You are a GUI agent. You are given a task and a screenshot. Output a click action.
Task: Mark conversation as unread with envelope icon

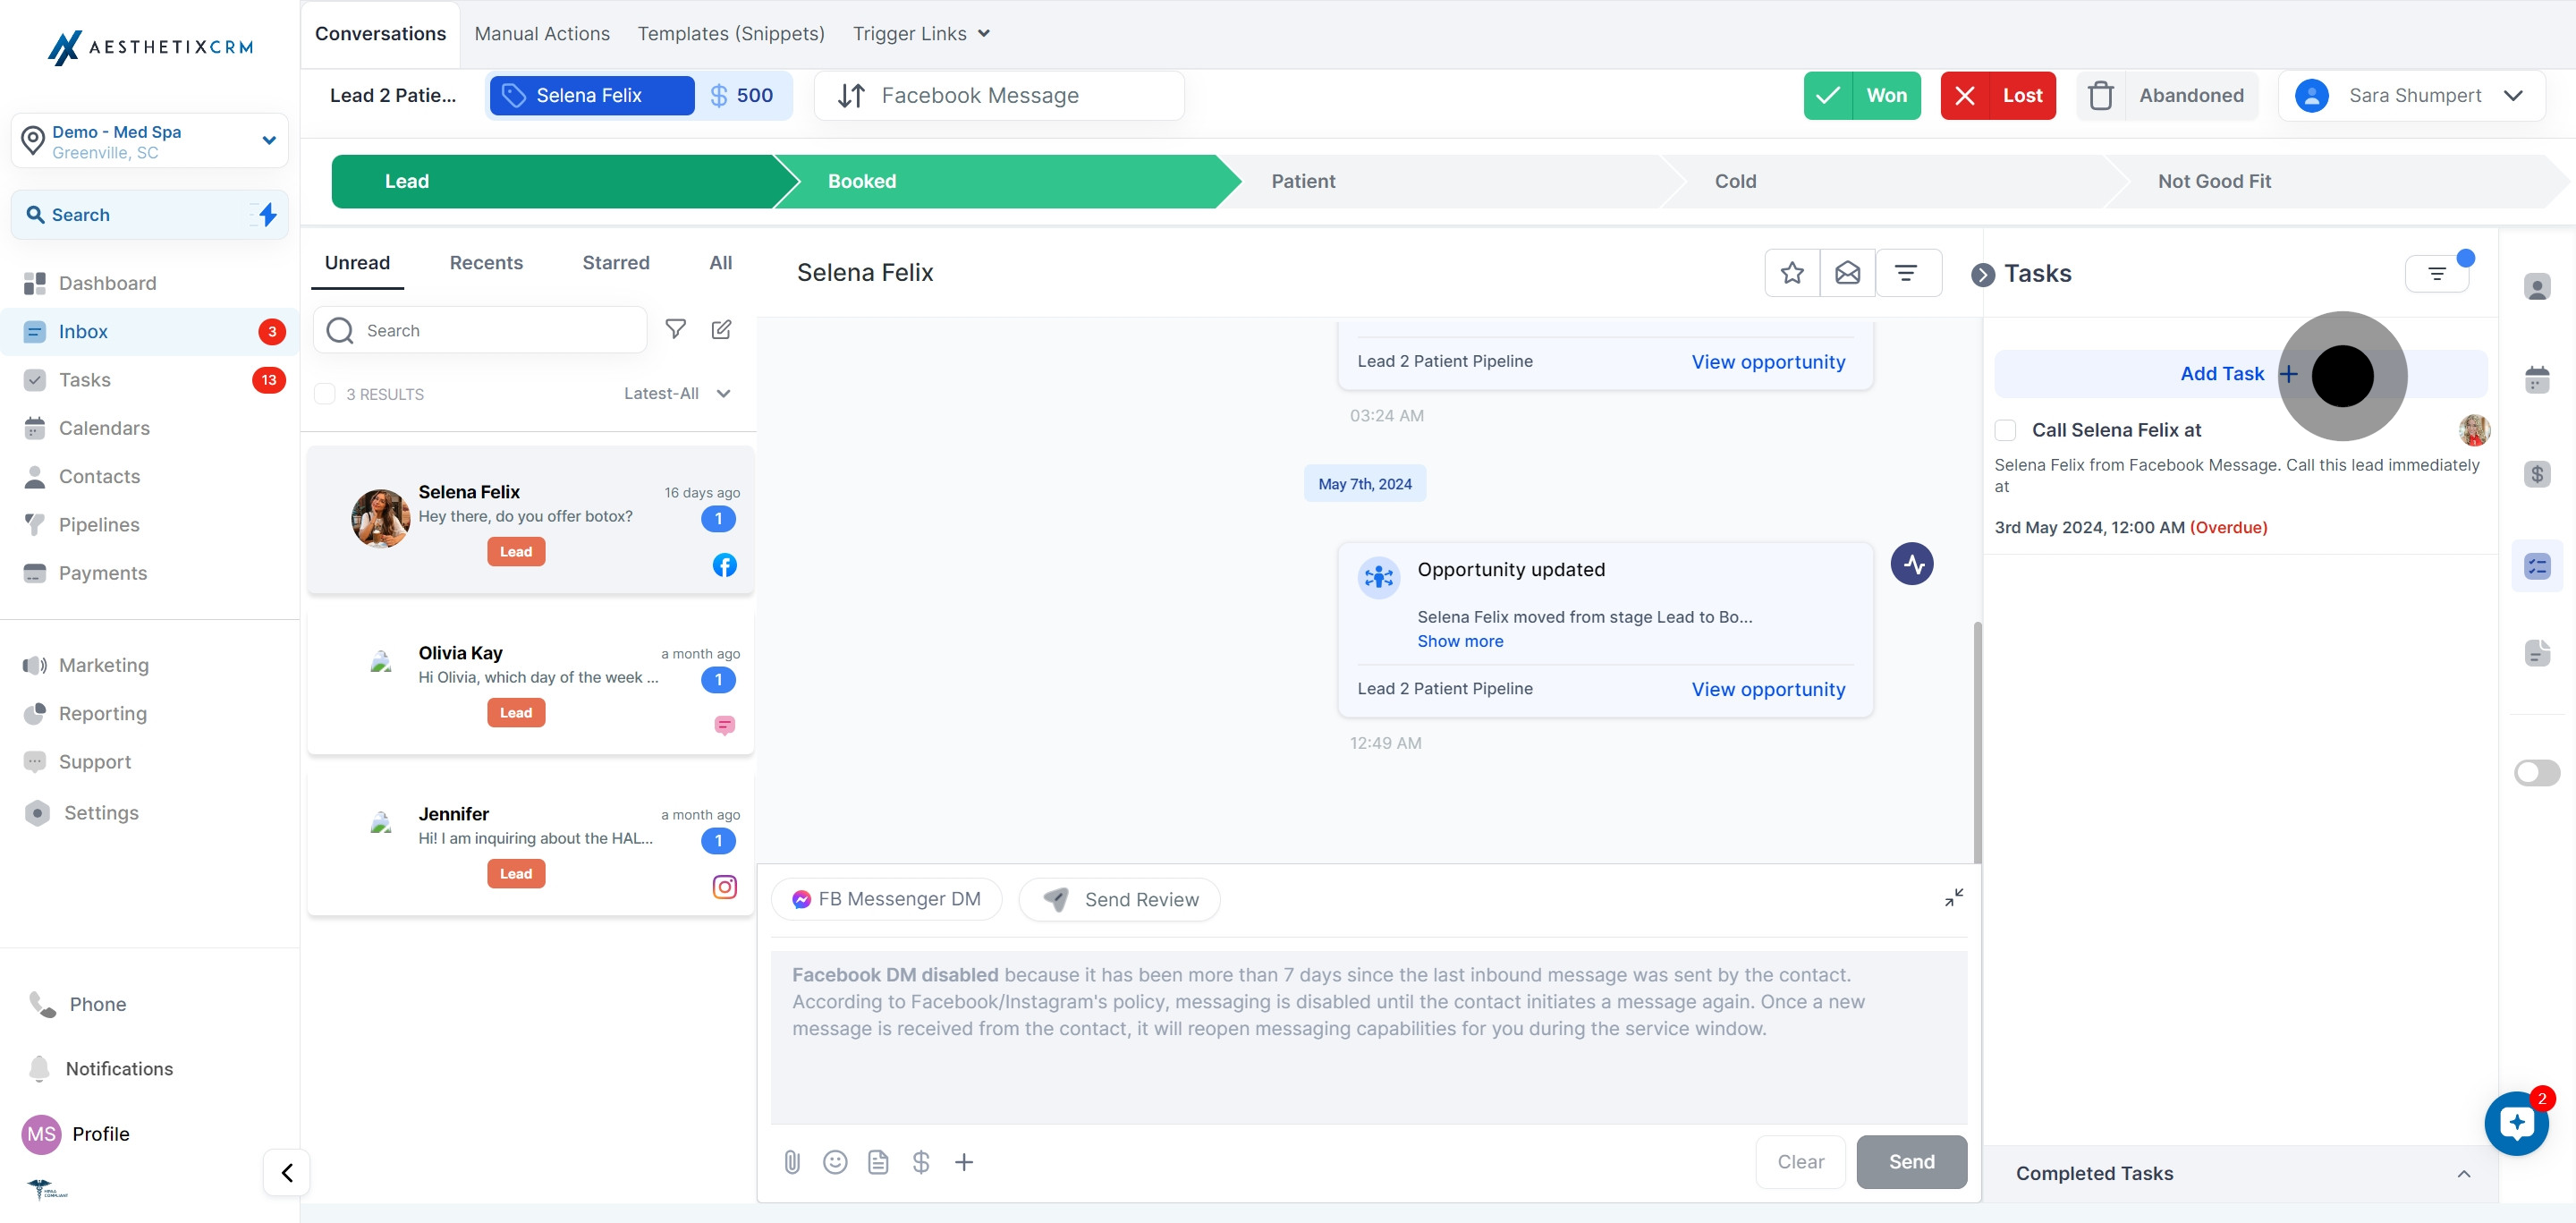1847,273
